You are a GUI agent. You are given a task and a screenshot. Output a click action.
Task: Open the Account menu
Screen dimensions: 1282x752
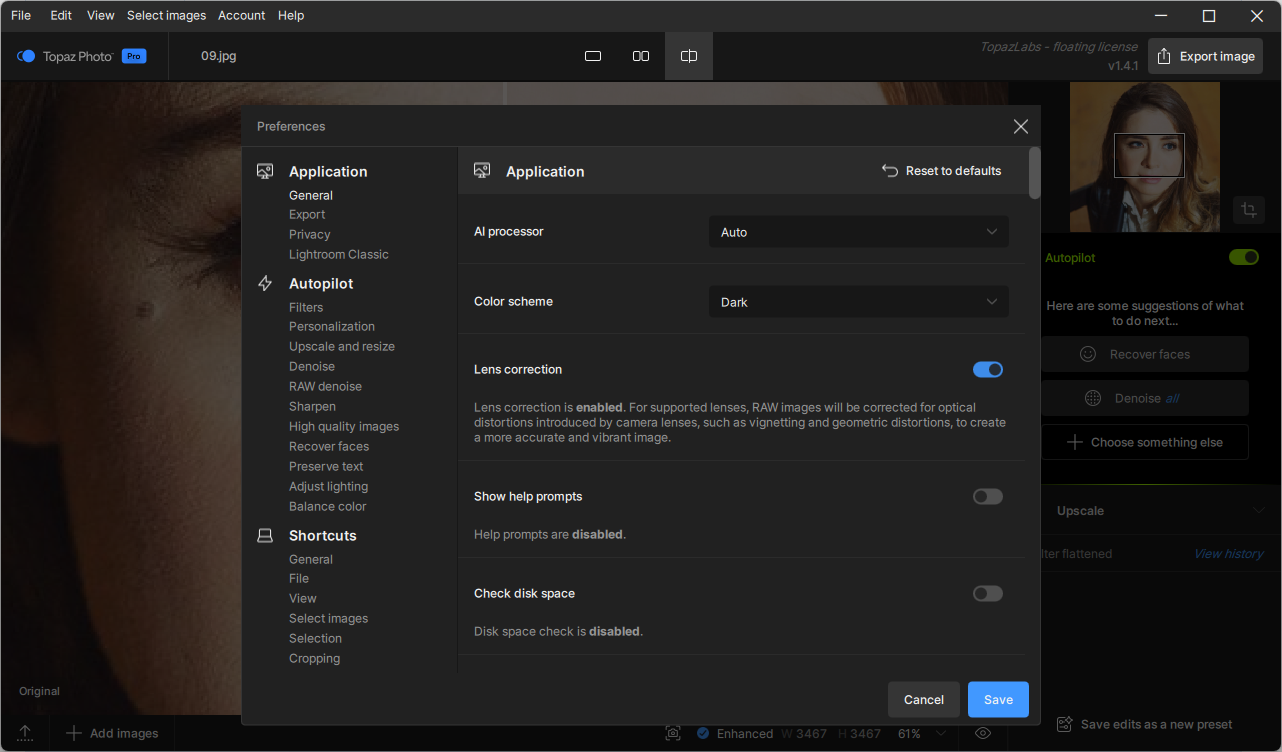point(241,16)
